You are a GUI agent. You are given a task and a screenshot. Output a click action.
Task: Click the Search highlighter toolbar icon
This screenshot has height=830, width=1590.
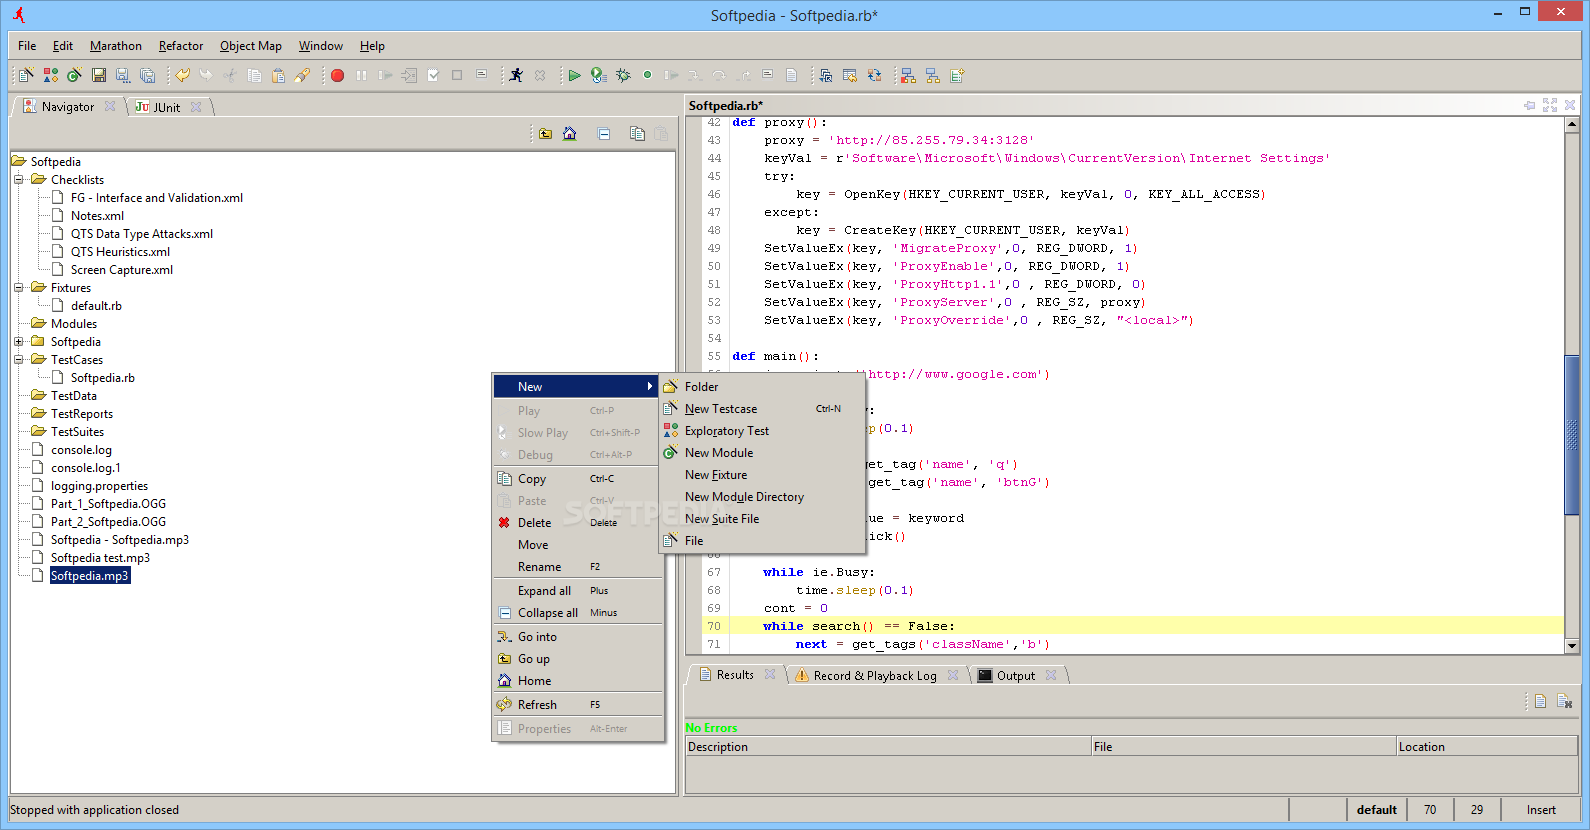point(302,75)
